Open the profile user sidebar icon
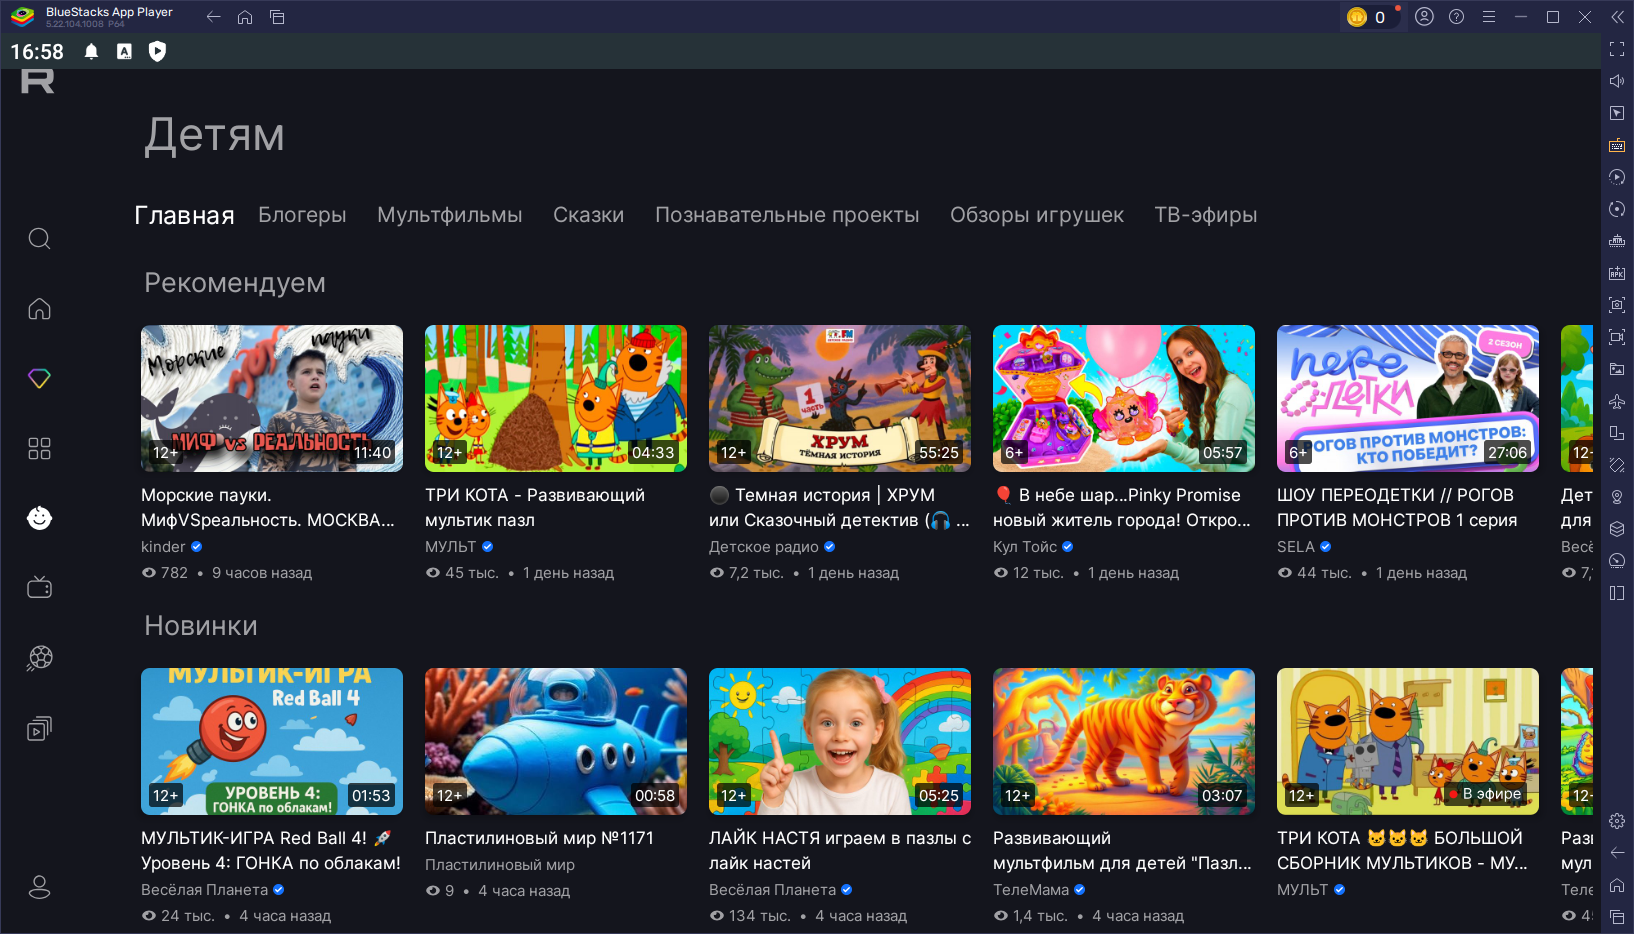 tap(39, 887)
